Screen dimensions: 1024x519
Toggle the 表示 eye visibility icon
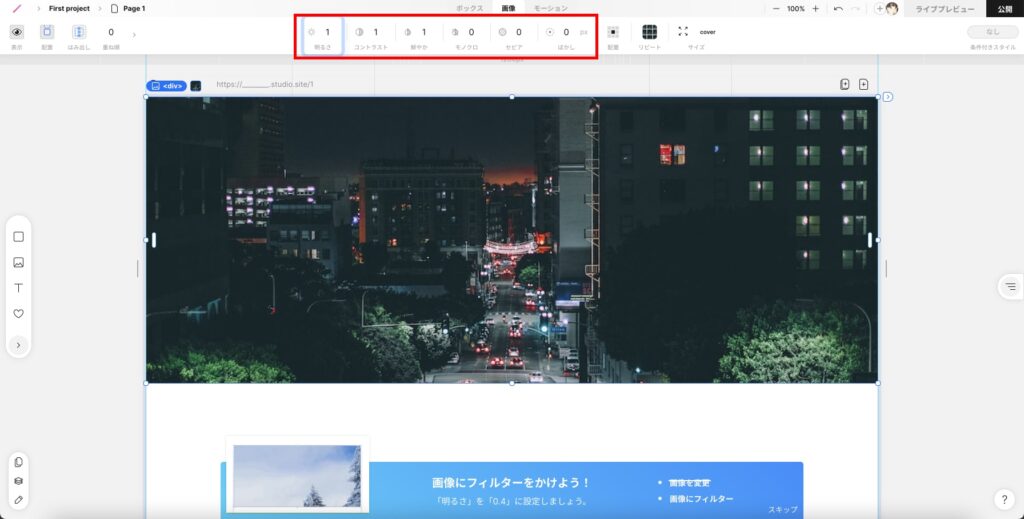[x=17, y=32]
